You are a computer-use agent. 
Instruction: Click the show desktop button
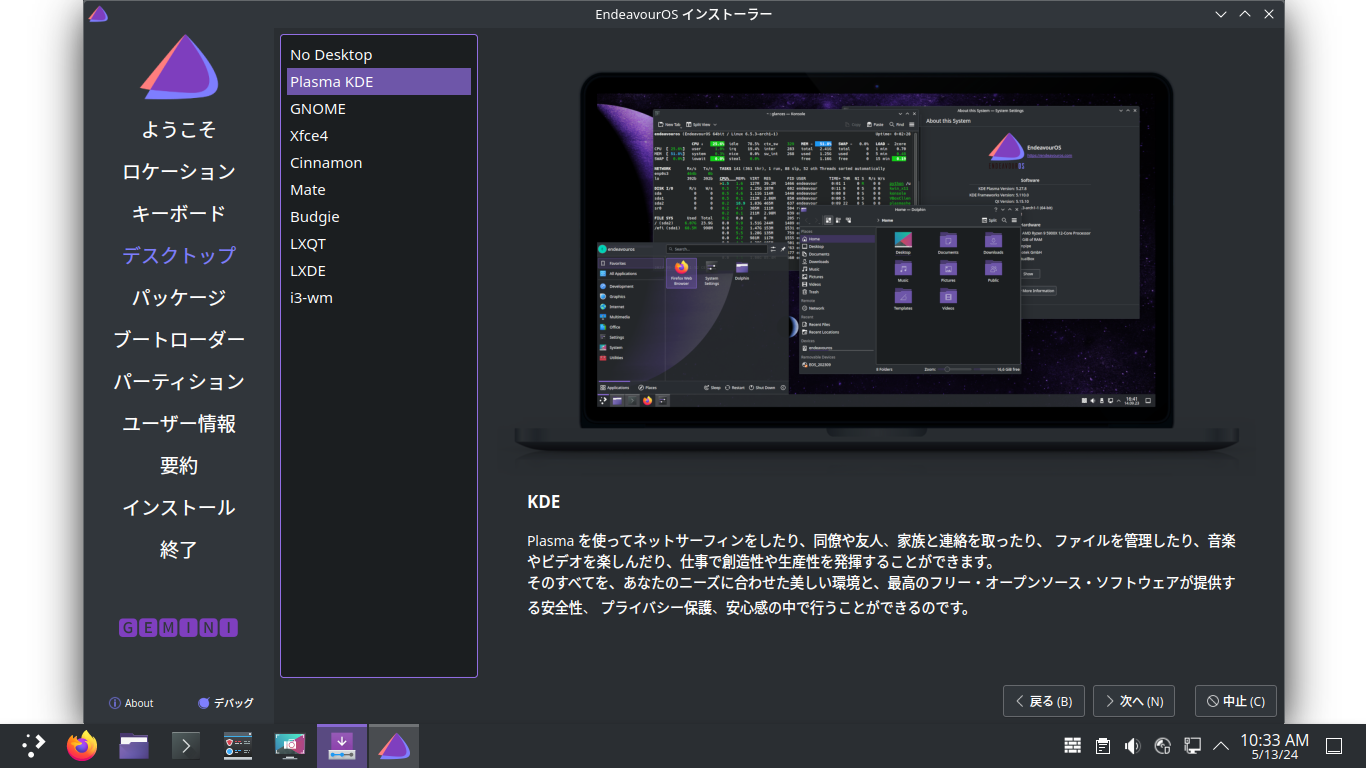click(1334, 746)
